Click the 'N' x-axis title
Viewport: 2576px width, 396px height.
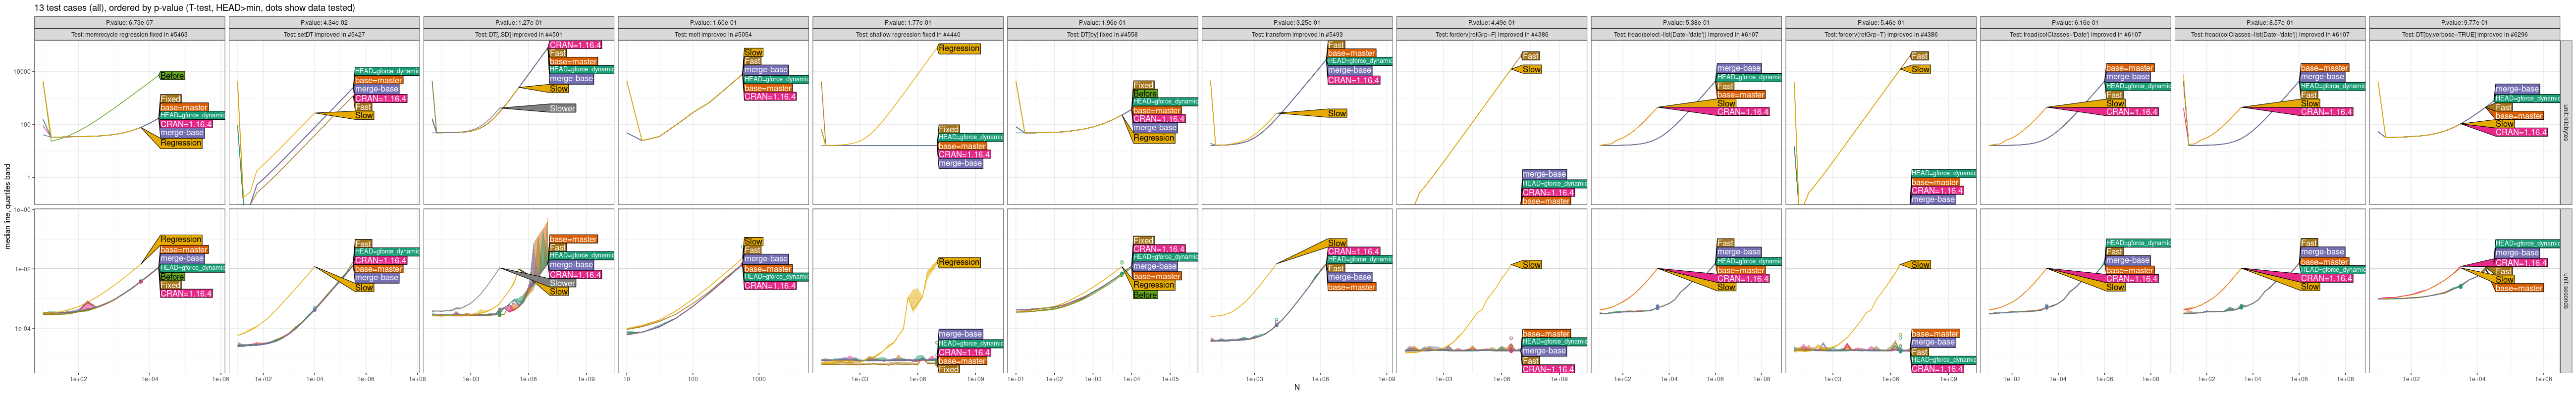tap(1297, 388)
